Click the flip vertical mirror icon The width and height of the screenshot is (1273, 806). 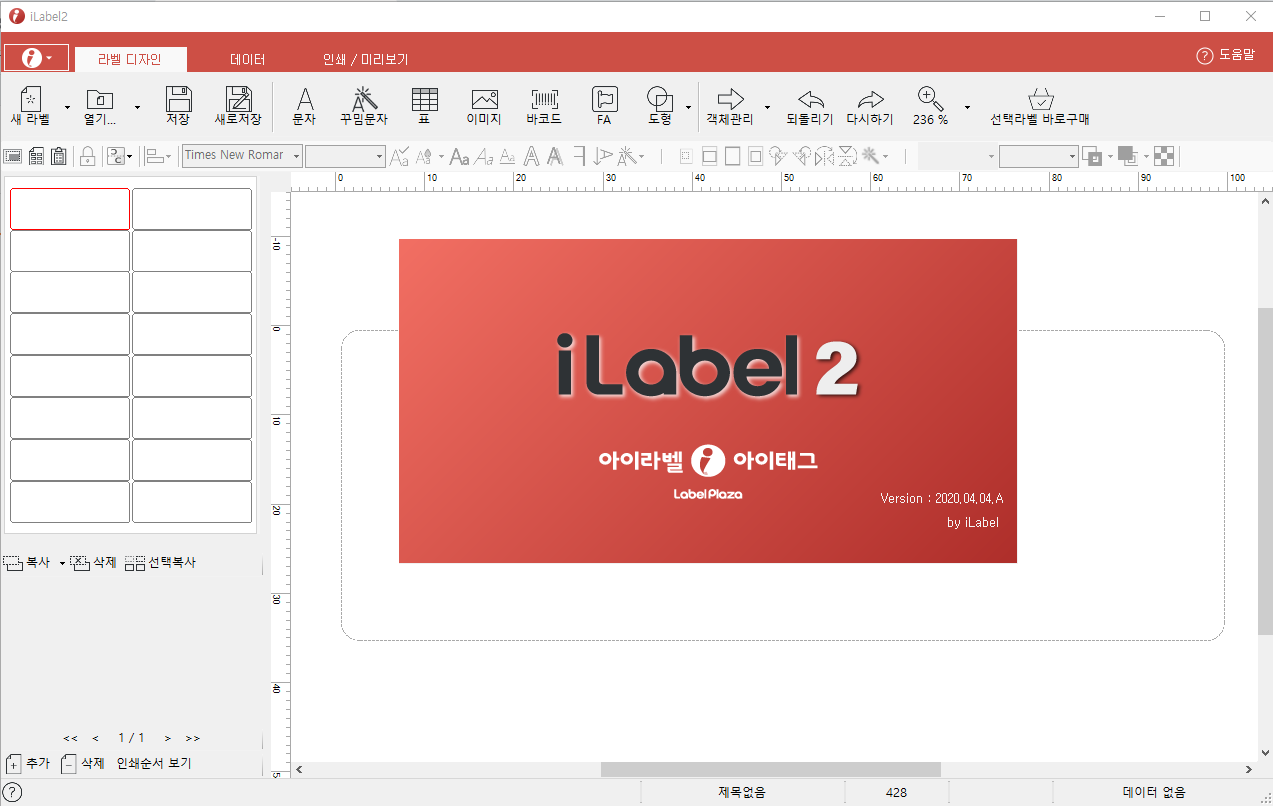tap(846, 155)
